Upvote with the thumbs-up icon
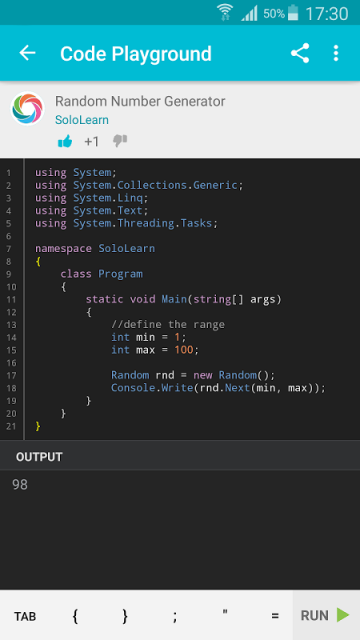This screenshot has width=360, height=640. (65, 142)
